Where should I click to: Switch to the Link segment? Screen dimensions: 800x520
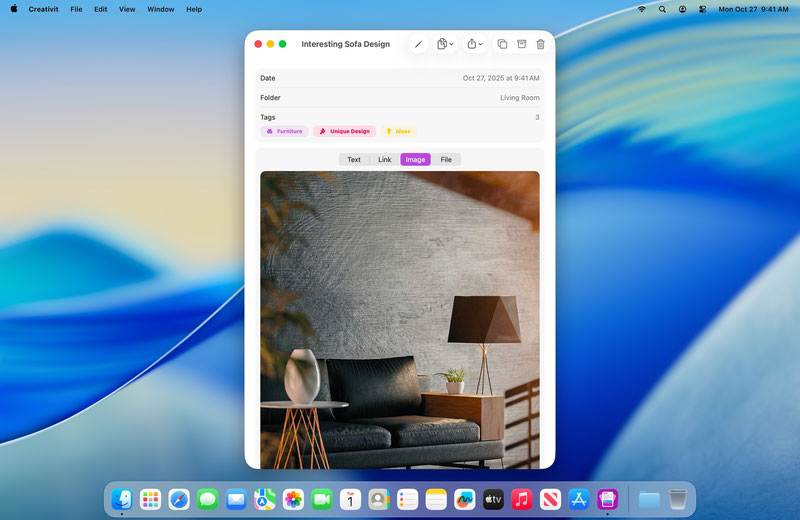tap(385, 159)
